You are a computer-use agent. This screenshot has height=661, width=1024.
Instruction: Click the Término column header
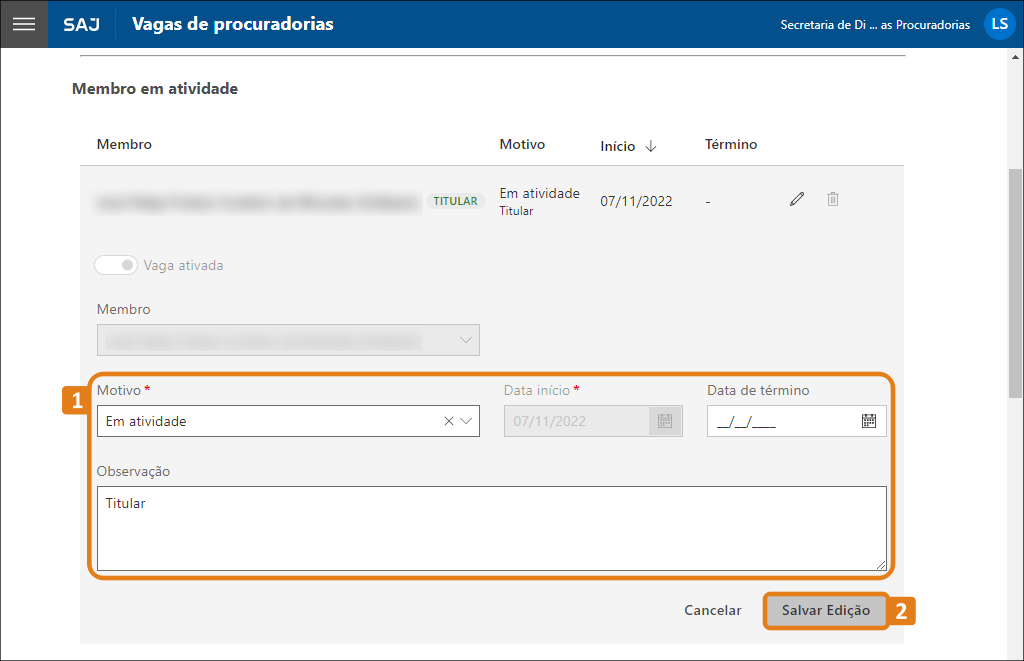731,145
